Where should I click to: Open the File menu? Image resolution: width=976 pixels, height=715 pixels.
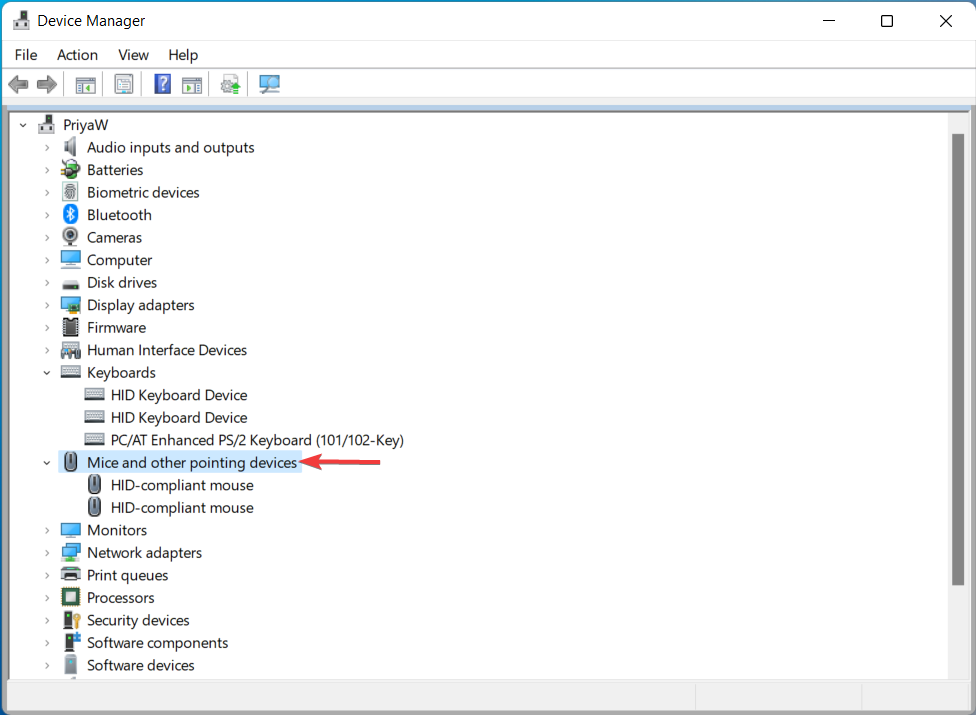click(26, 55)
